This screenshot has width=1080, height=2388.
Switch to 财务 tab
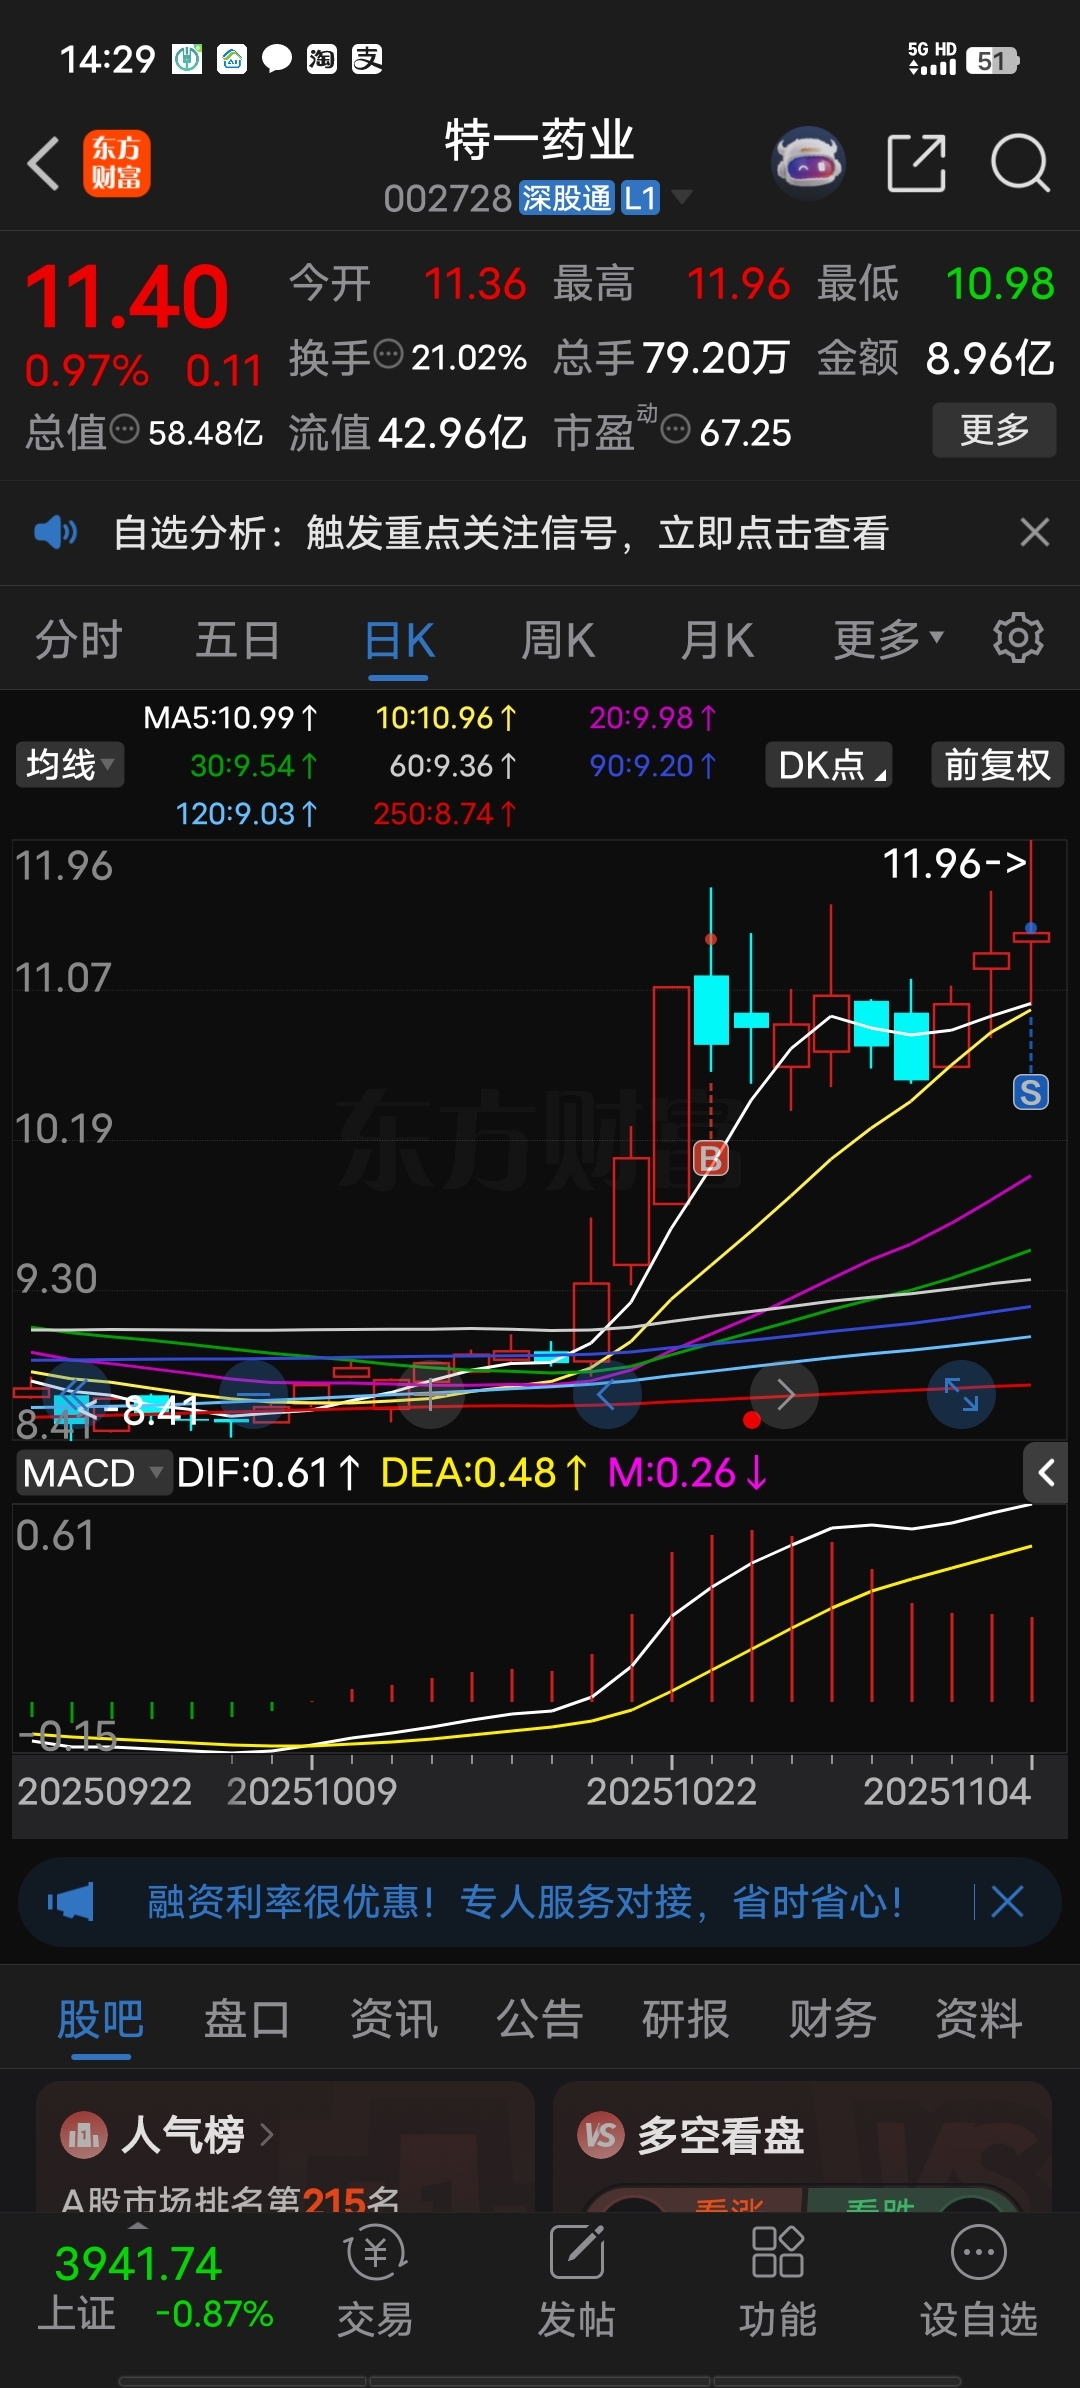pyautogui.click(x=832, y=2019)
